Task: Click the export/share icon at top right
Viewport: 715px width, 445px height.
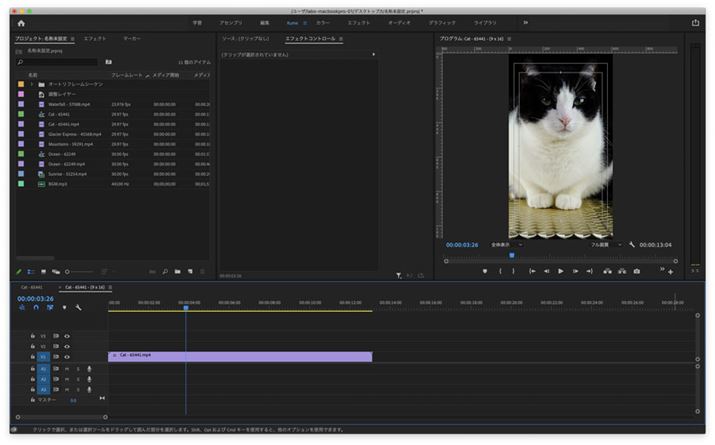Action: click(695, 22)
